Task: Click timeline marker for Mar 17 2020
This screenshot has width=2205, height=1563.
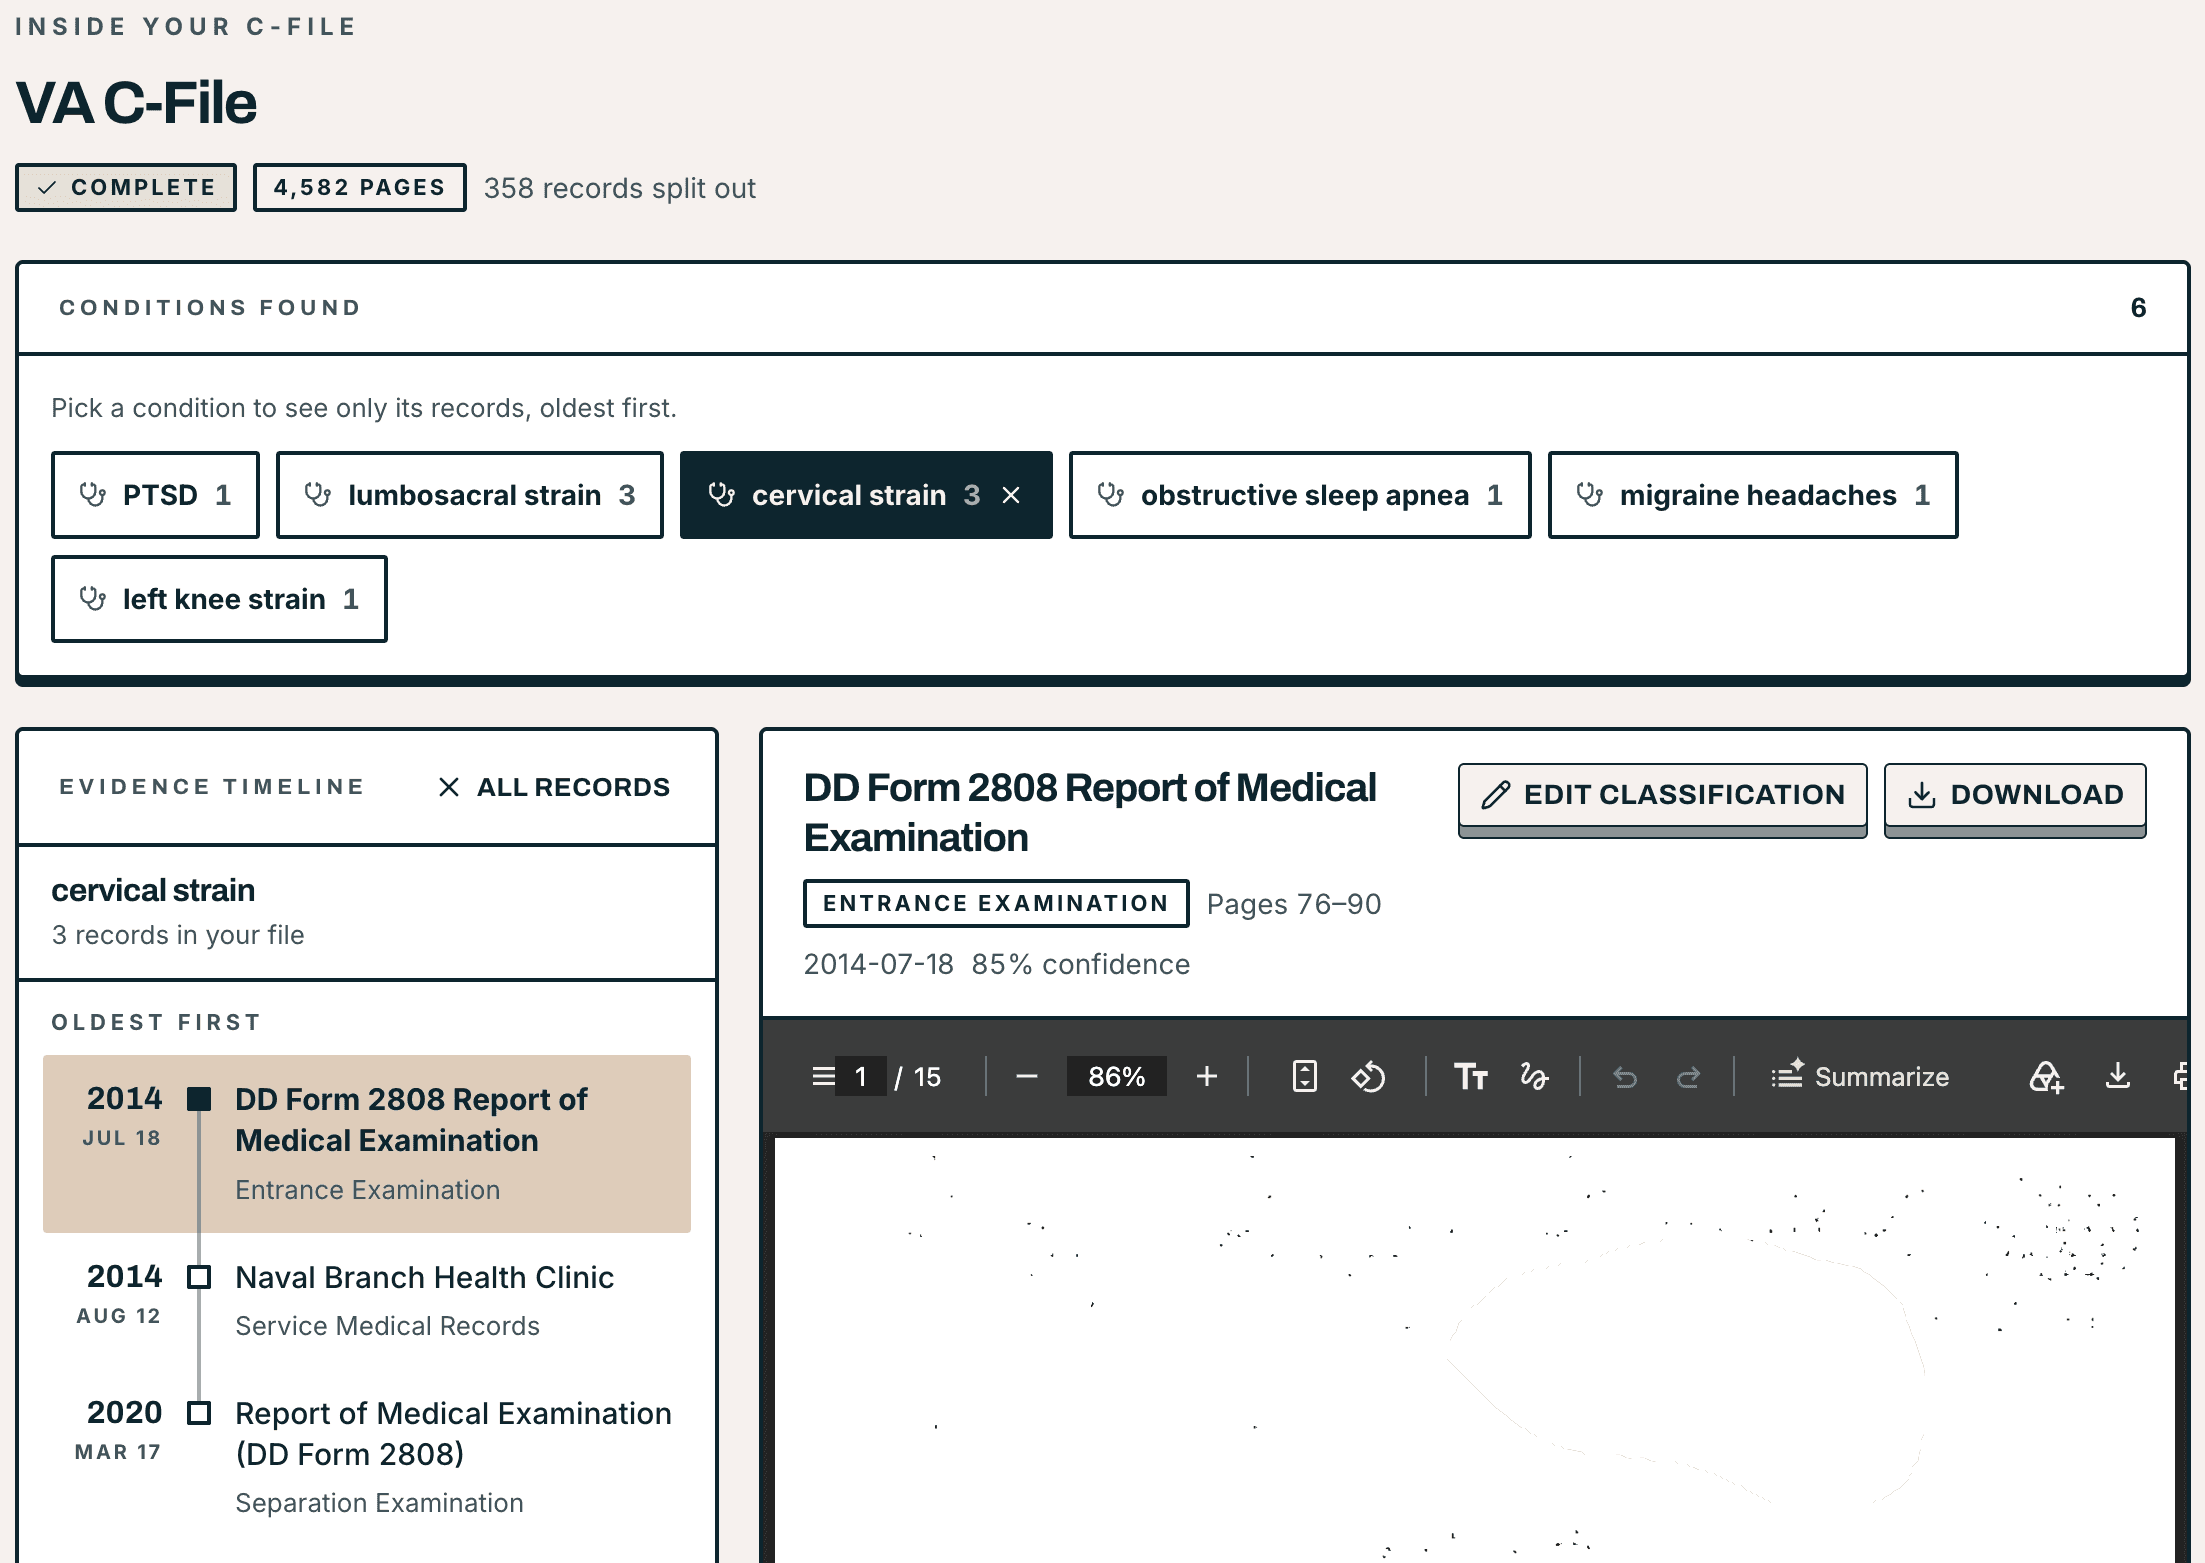Action: pos(200,1413)
